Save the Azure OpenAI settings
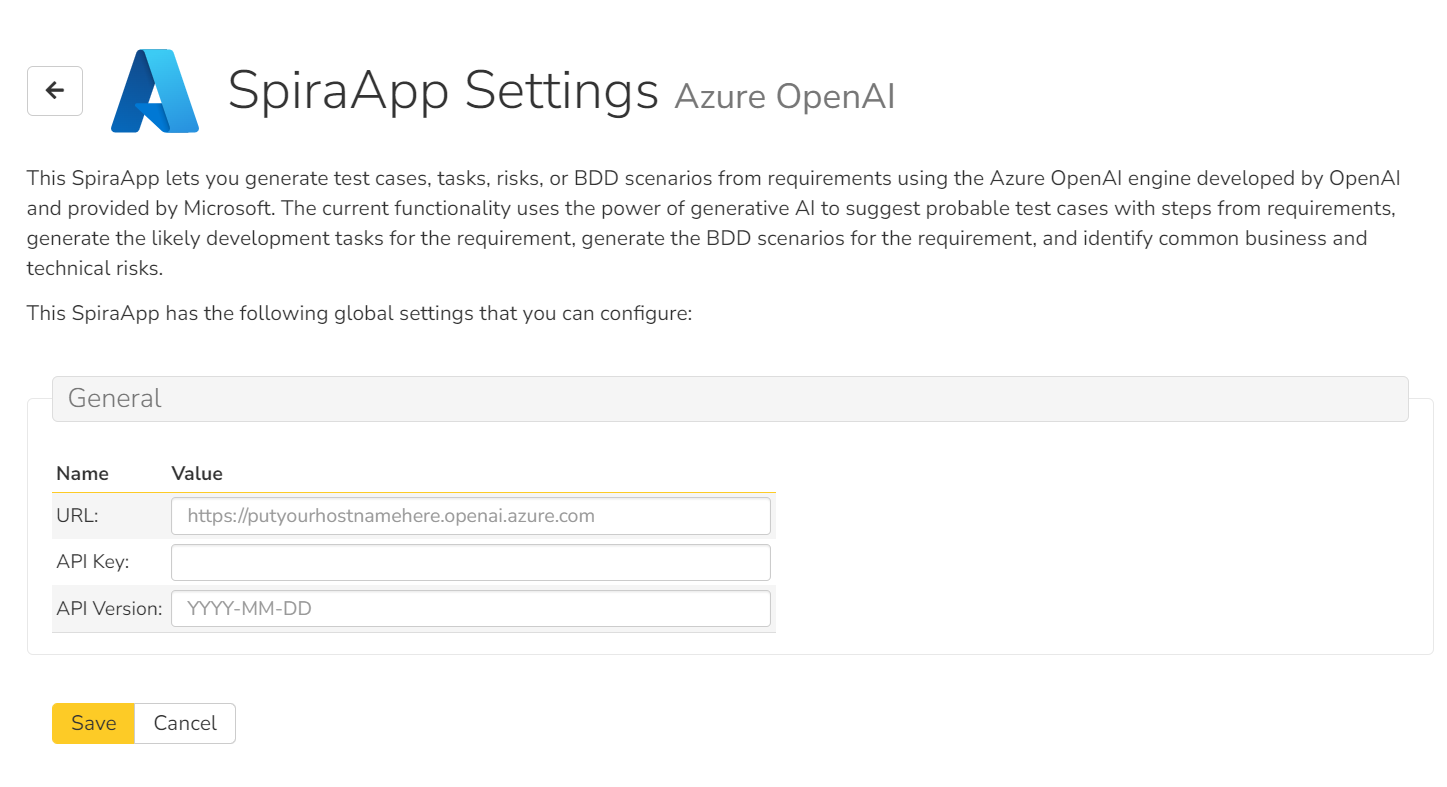 (x=92, y=722)
